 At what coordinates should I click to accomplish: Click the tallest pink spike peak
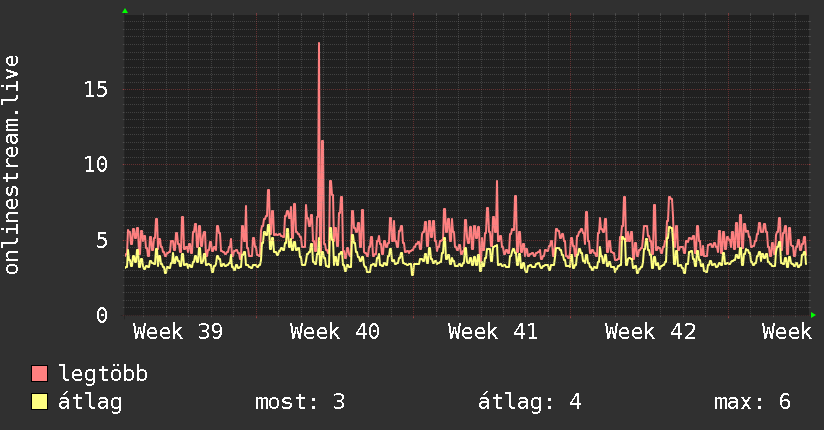319,44
